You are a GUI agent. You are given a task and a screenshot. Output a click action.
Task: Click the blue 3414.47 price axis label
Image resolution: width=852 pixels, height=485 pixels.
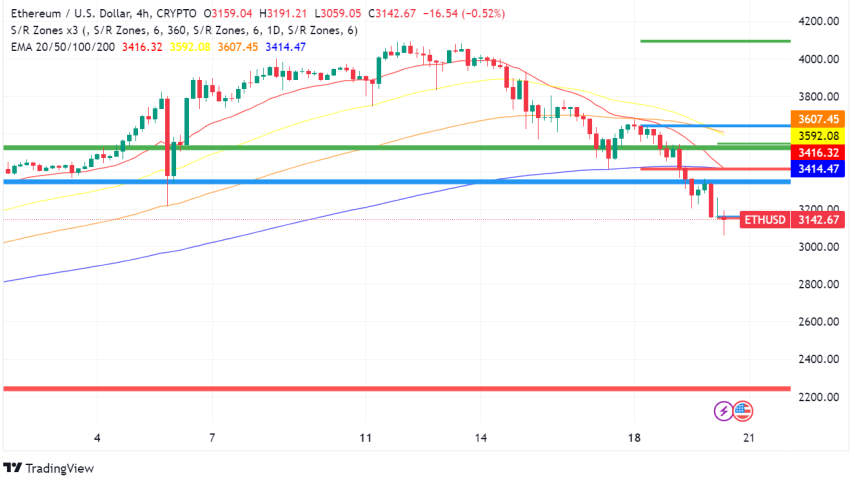(818, 169)
